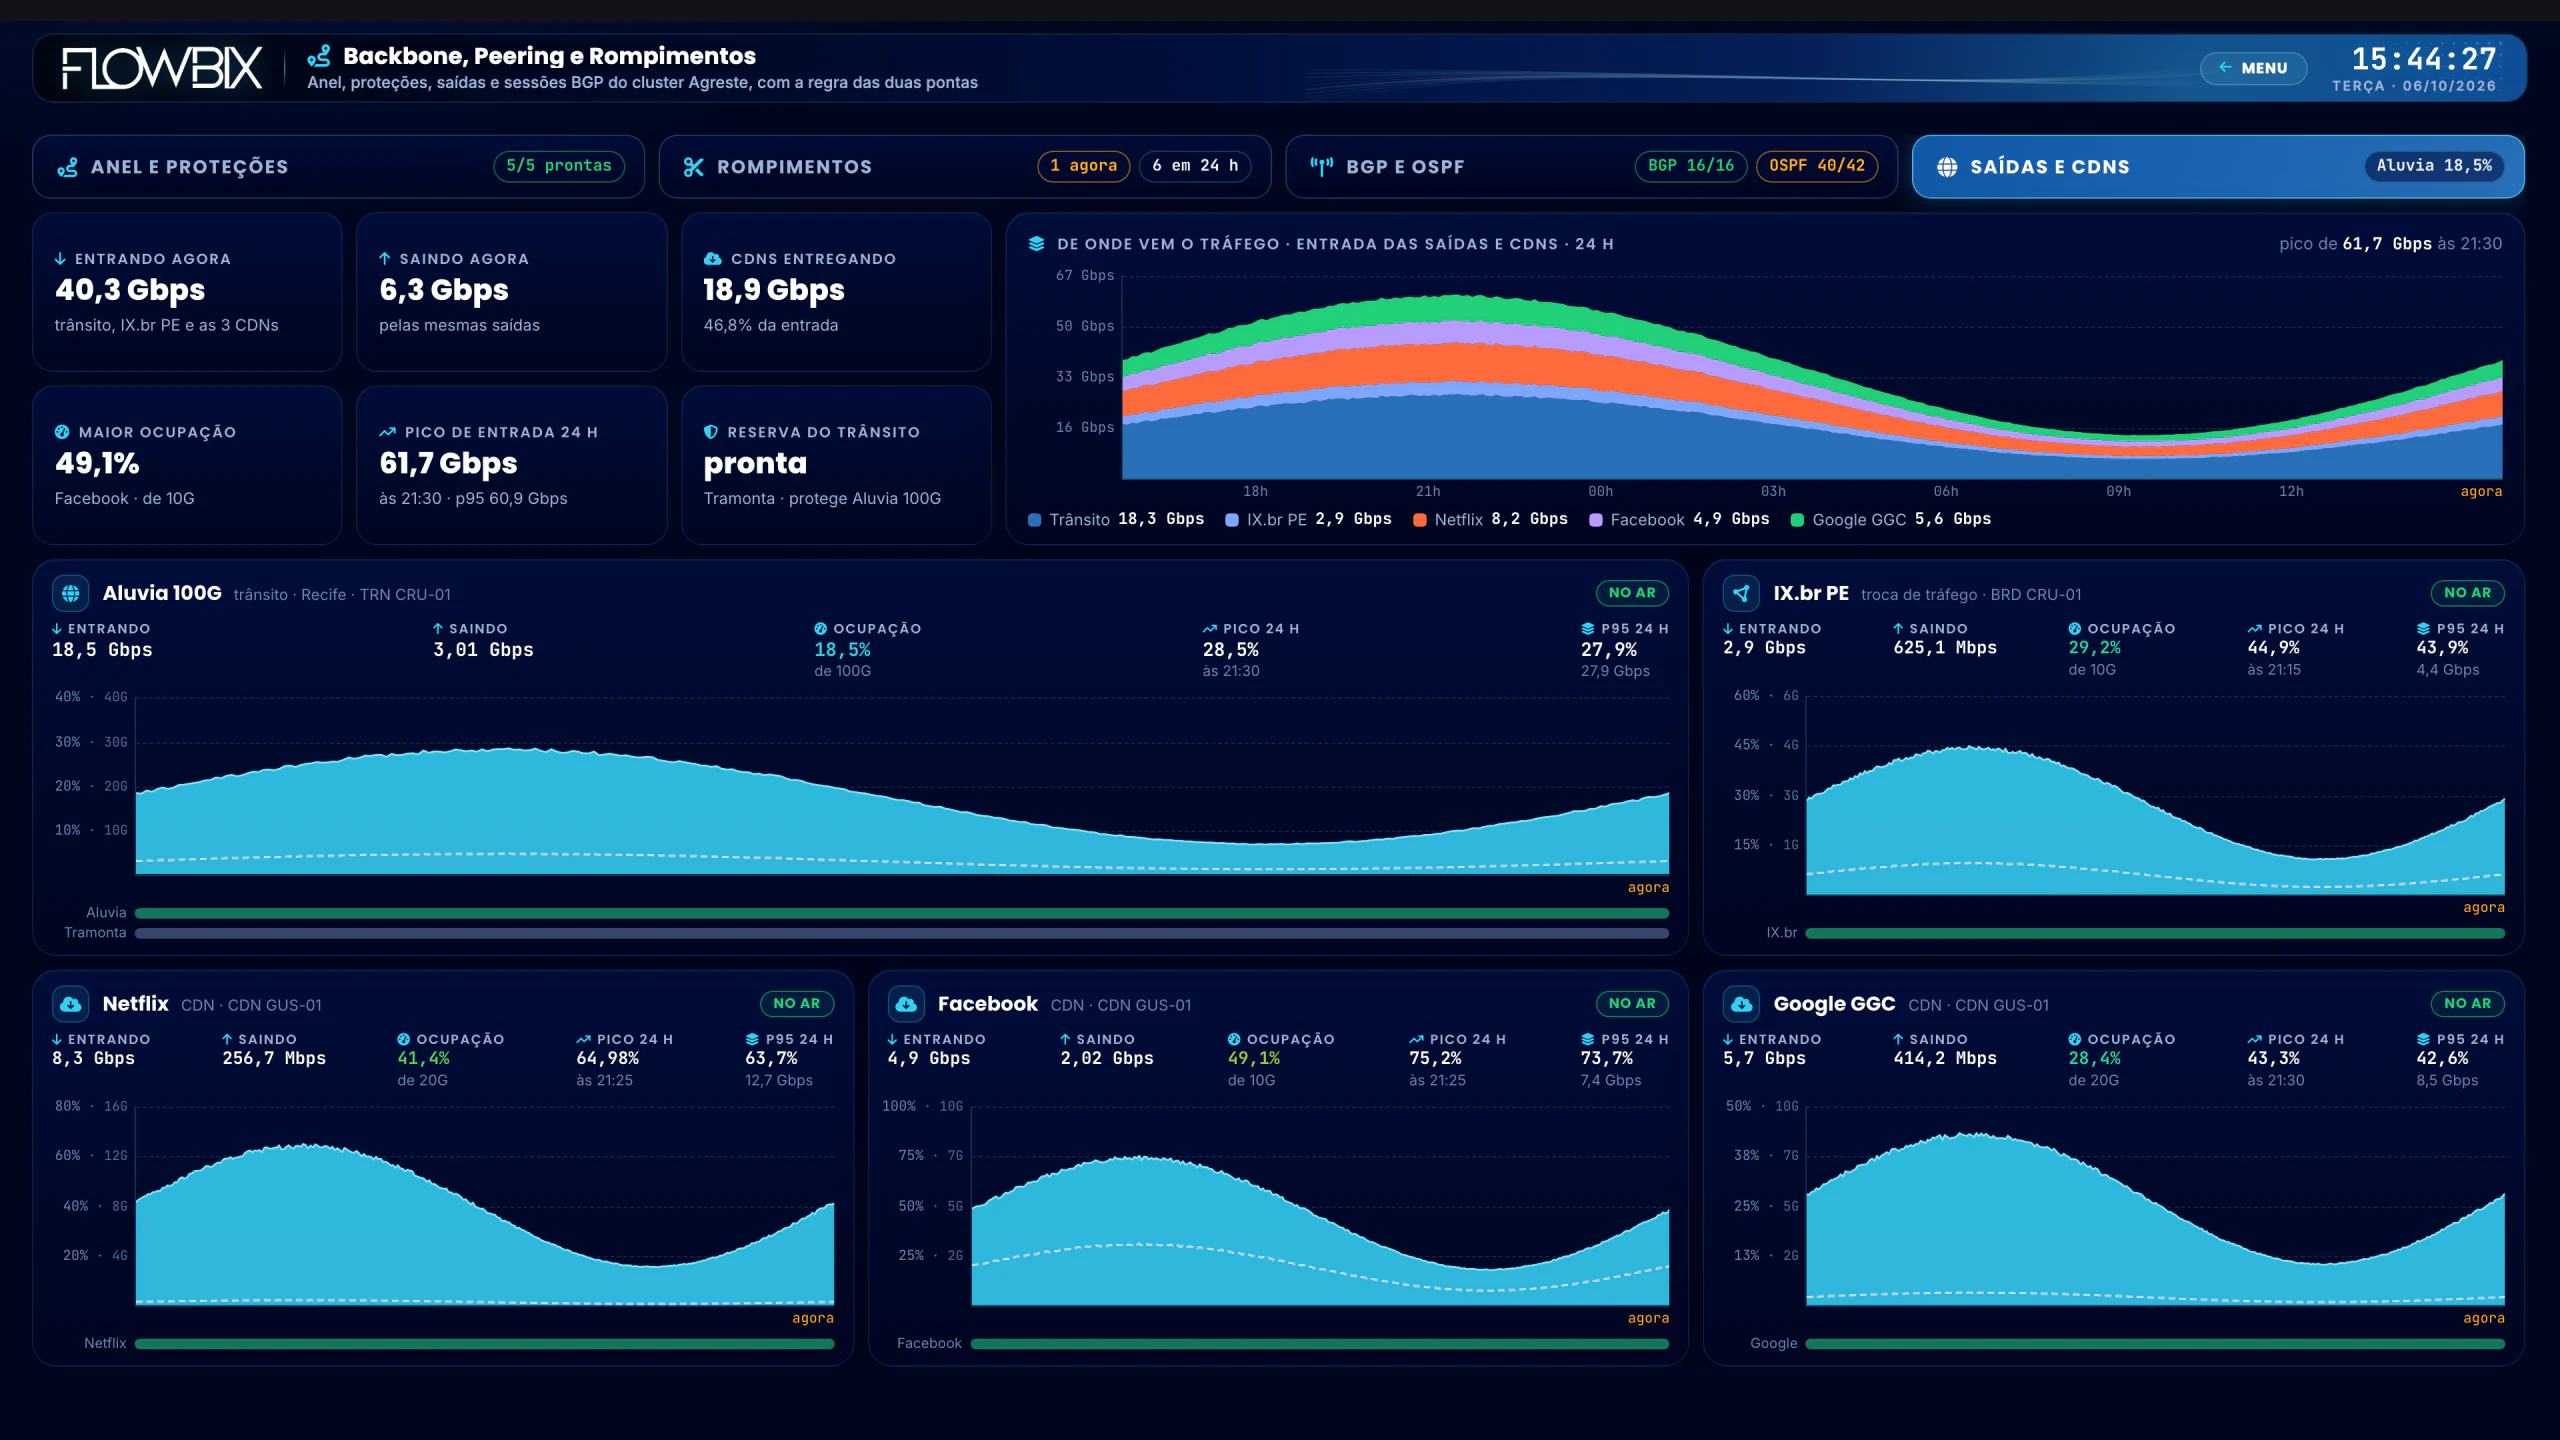Click the cloud icon in CDNs Entregando
Viewport: 2560px width, 1440px height.
[712, 259]
